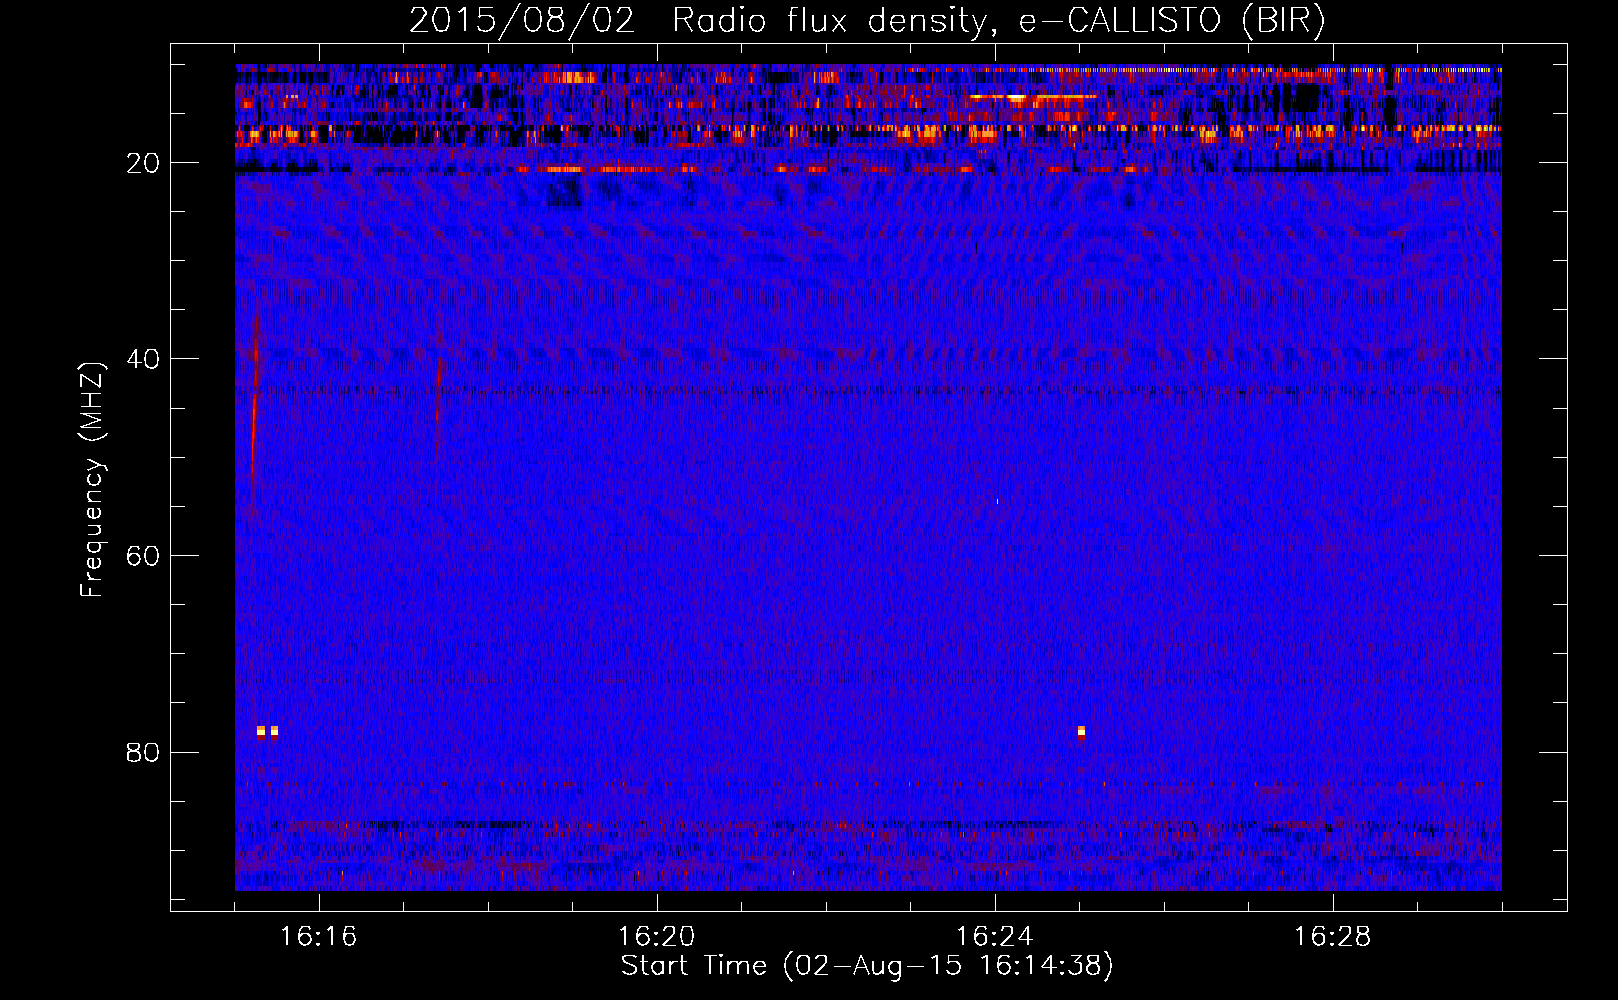Click the plot title 'Radio flux density, e-CALLISTO (BIR)'
The image size is (1618, 1000).
coord(998,21)
